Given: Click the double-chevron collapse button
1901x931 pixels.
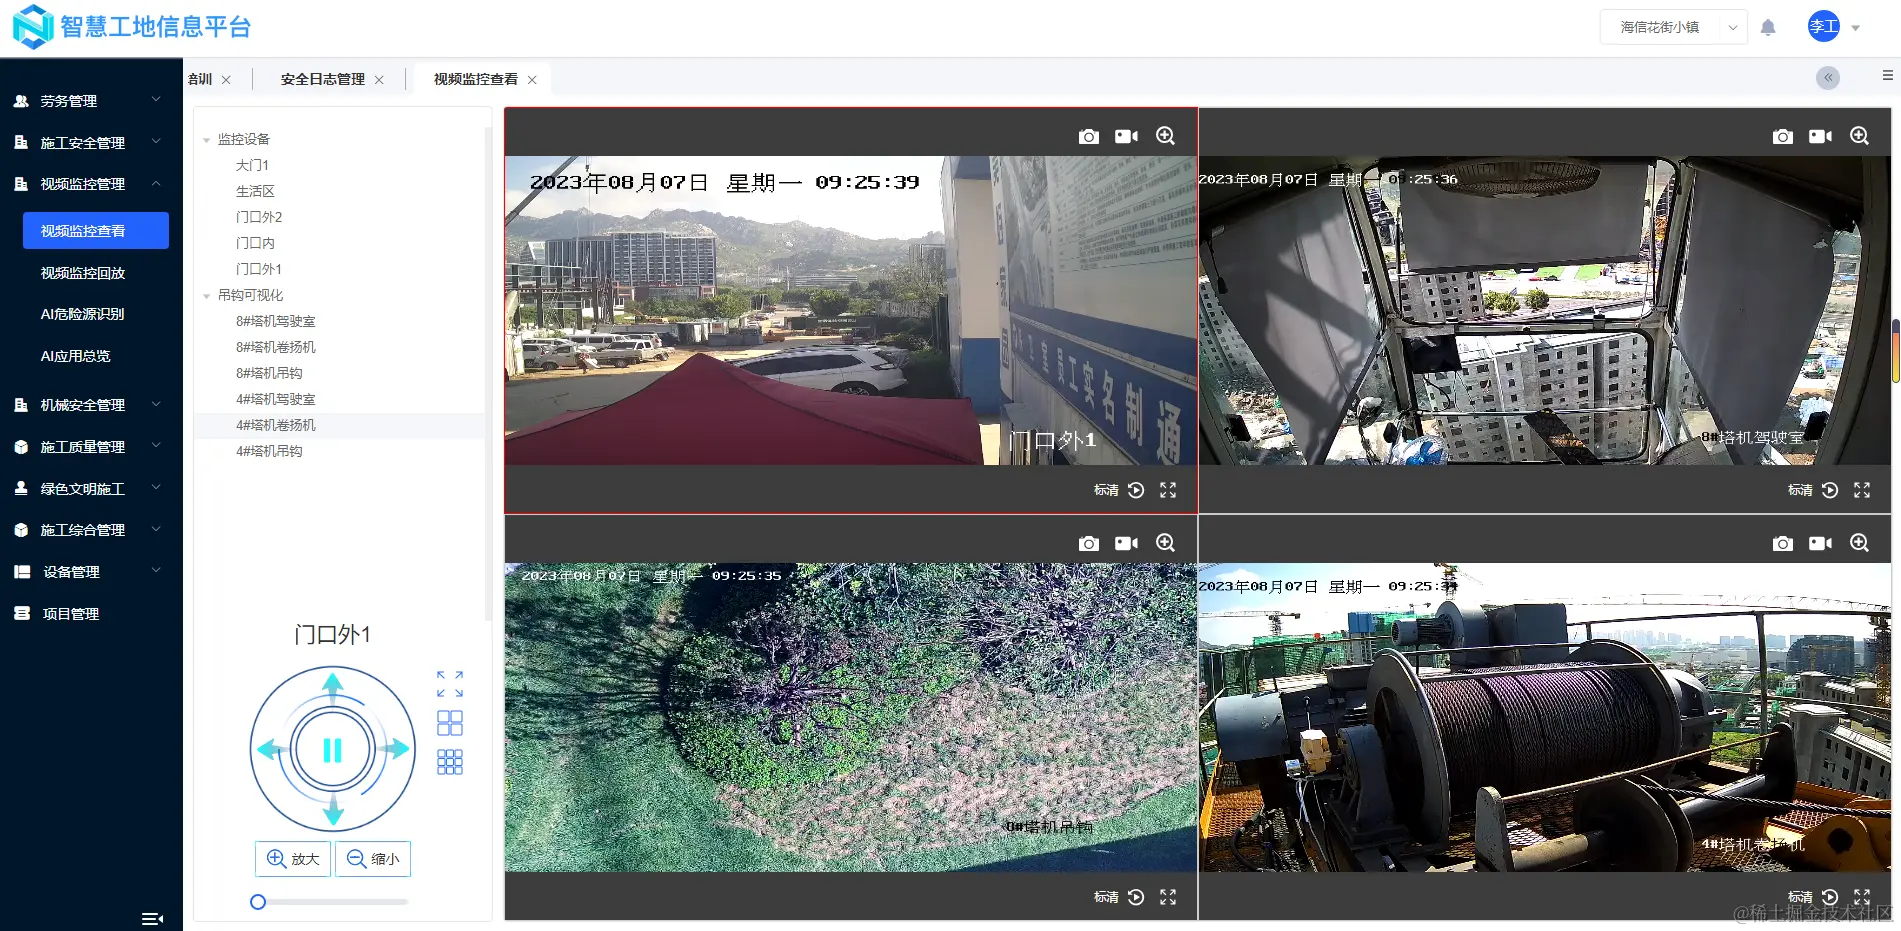Looking at the screenshot, I should [1828, 78].
